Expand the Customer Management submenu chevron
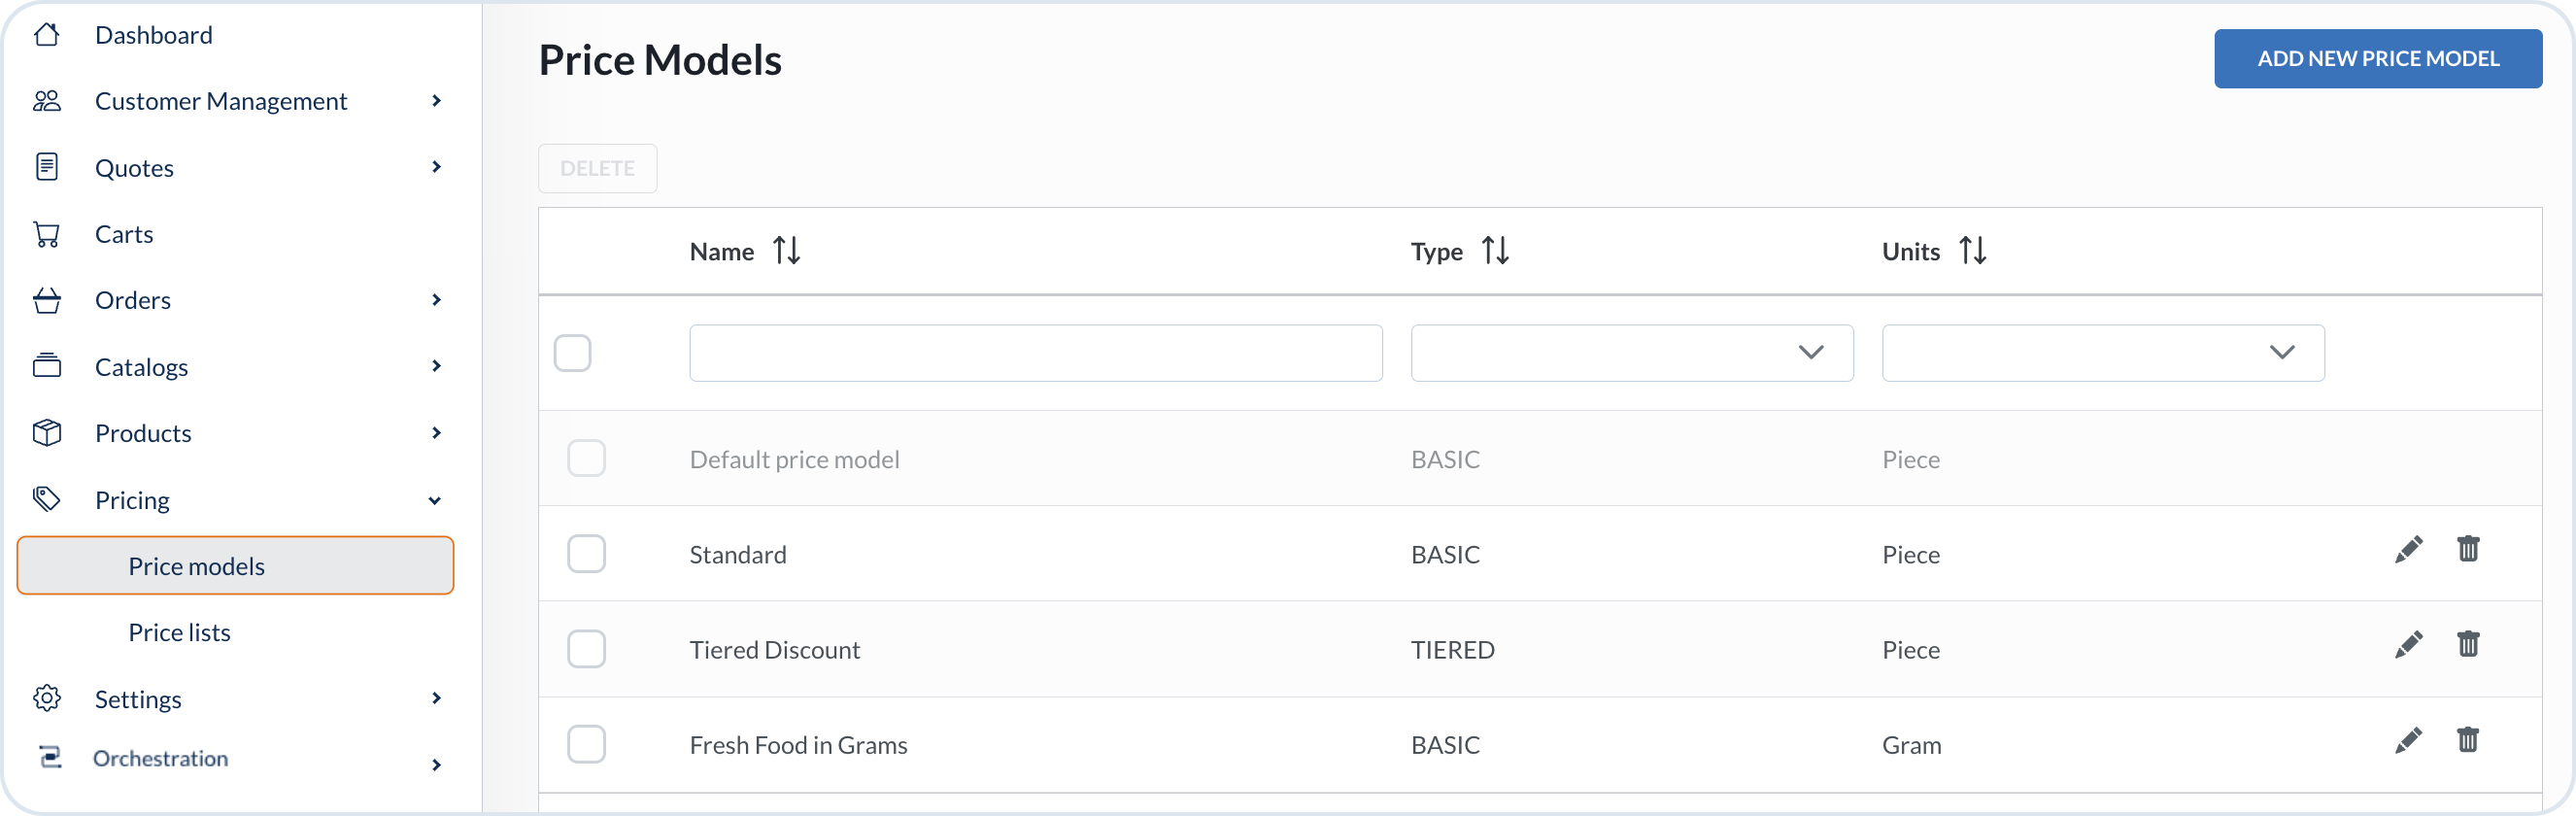The height and width of the screenshot is (816, 2576). click(436, 101)
